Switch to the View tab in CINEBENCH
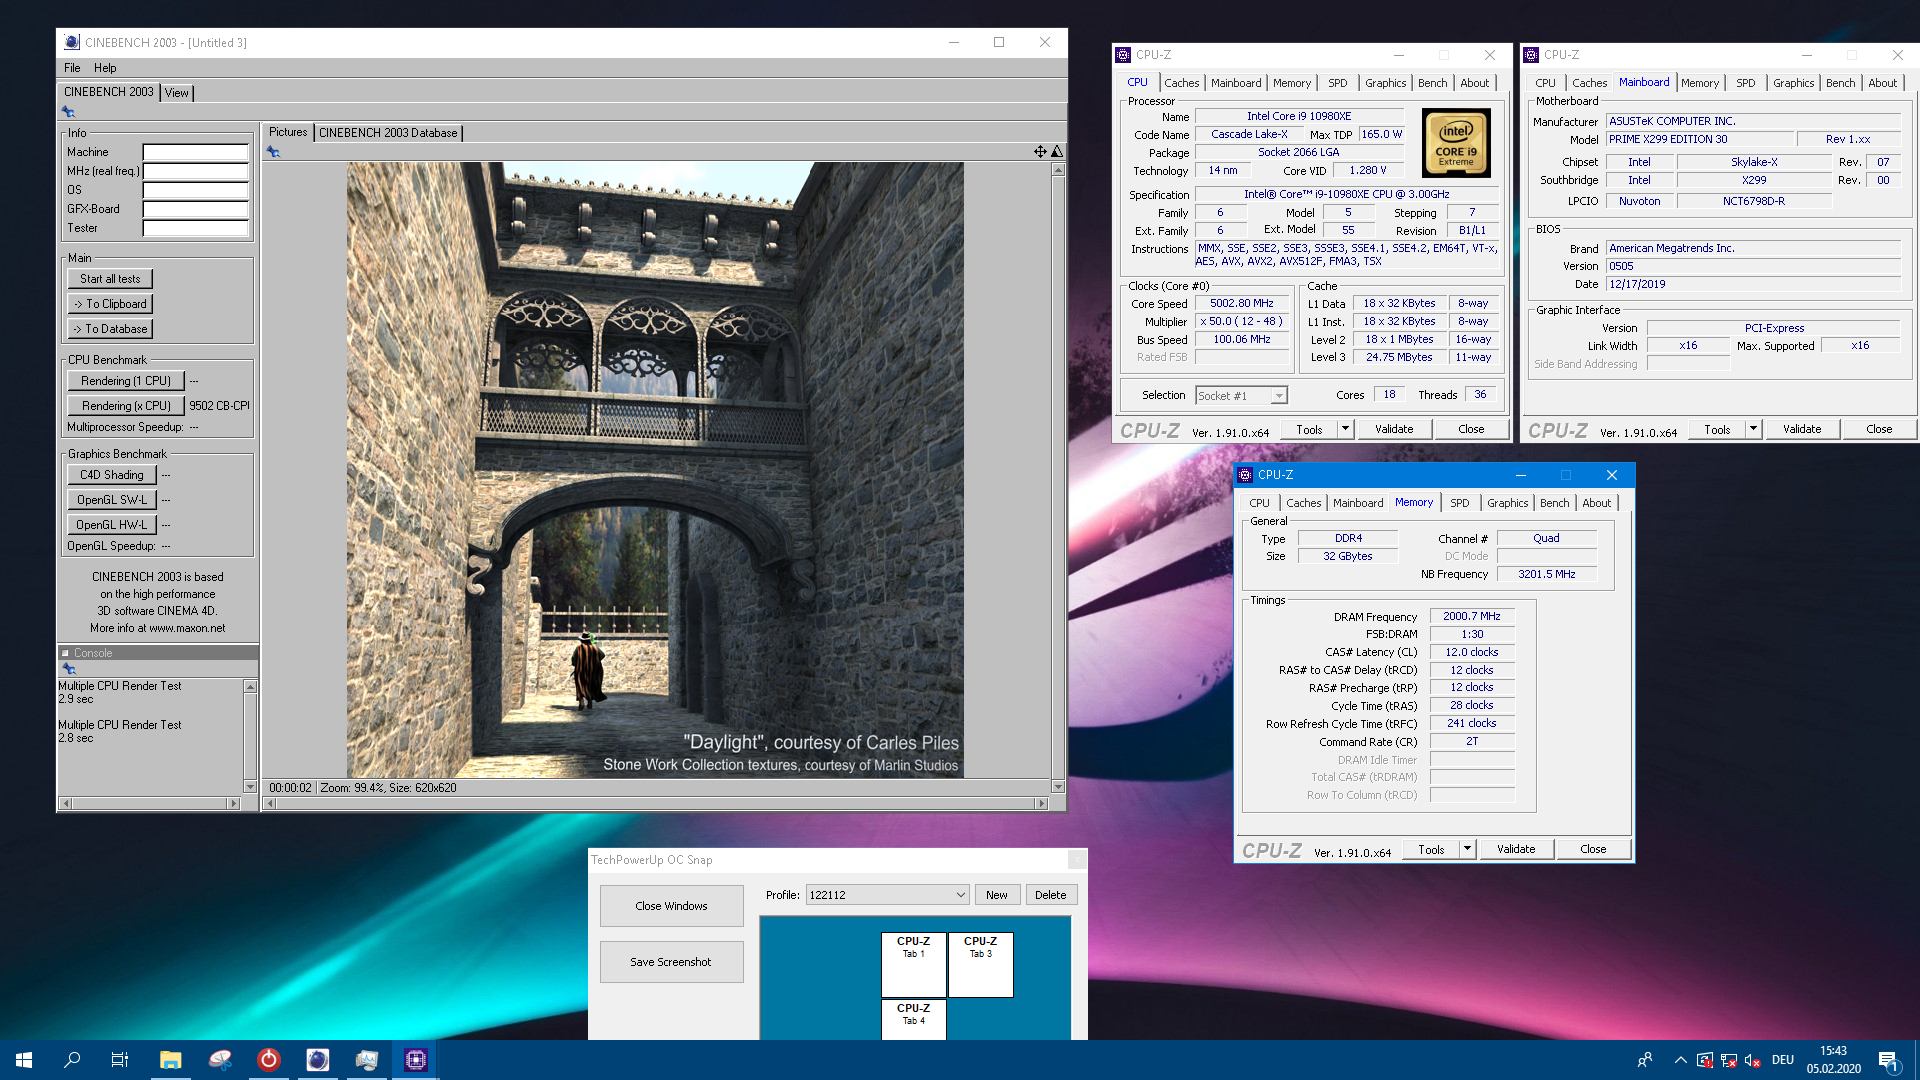The height and width of the screenshot is (1080, 1920). tap(176, 93)
